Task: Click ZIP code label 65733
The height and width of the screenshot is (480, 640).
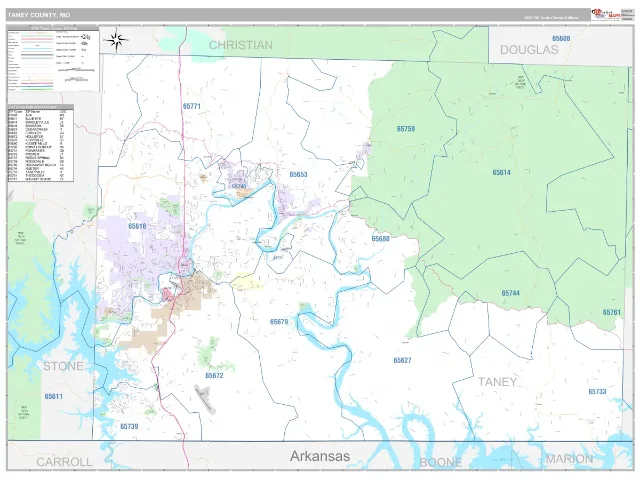Action: click(x=597, y=391)
